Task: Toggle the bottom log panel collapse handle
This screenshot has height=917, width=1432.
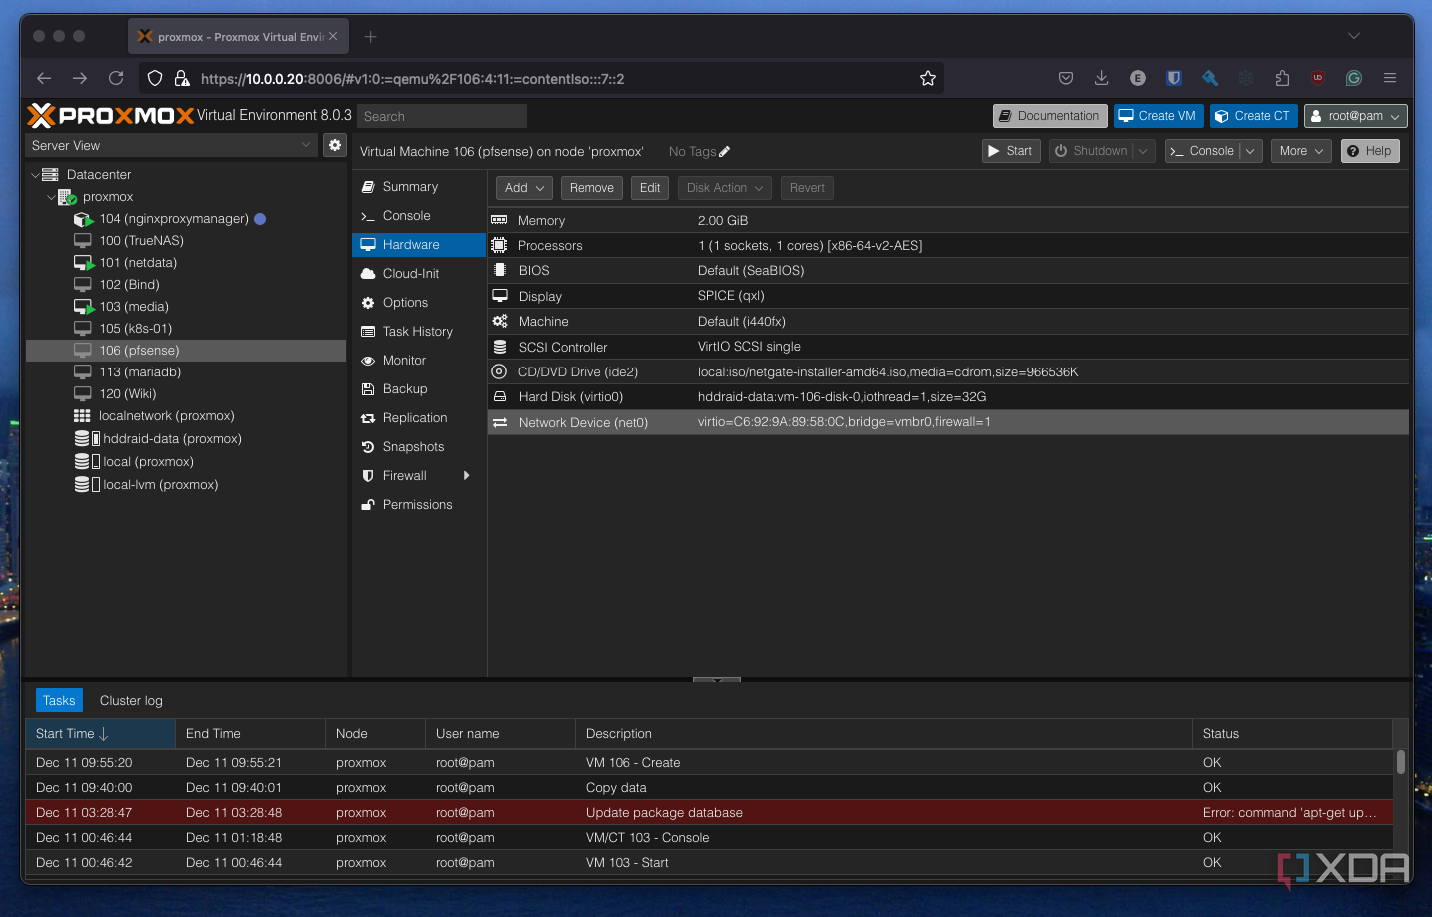Action: 717,680
